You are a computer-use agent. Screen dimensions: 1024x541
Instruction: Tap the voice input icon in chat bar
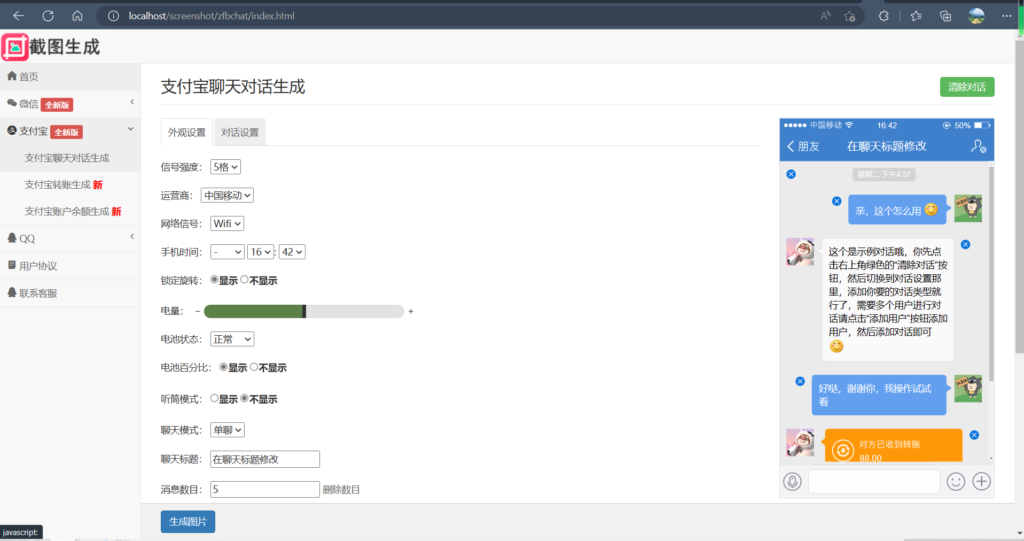tap(792, 482)
